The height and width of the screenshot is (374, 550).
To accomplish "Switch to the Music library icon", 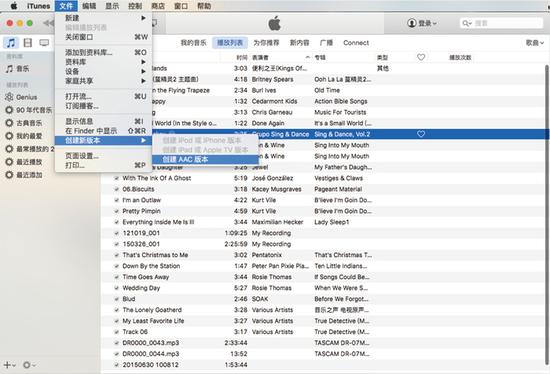I will tap(11, 43).
